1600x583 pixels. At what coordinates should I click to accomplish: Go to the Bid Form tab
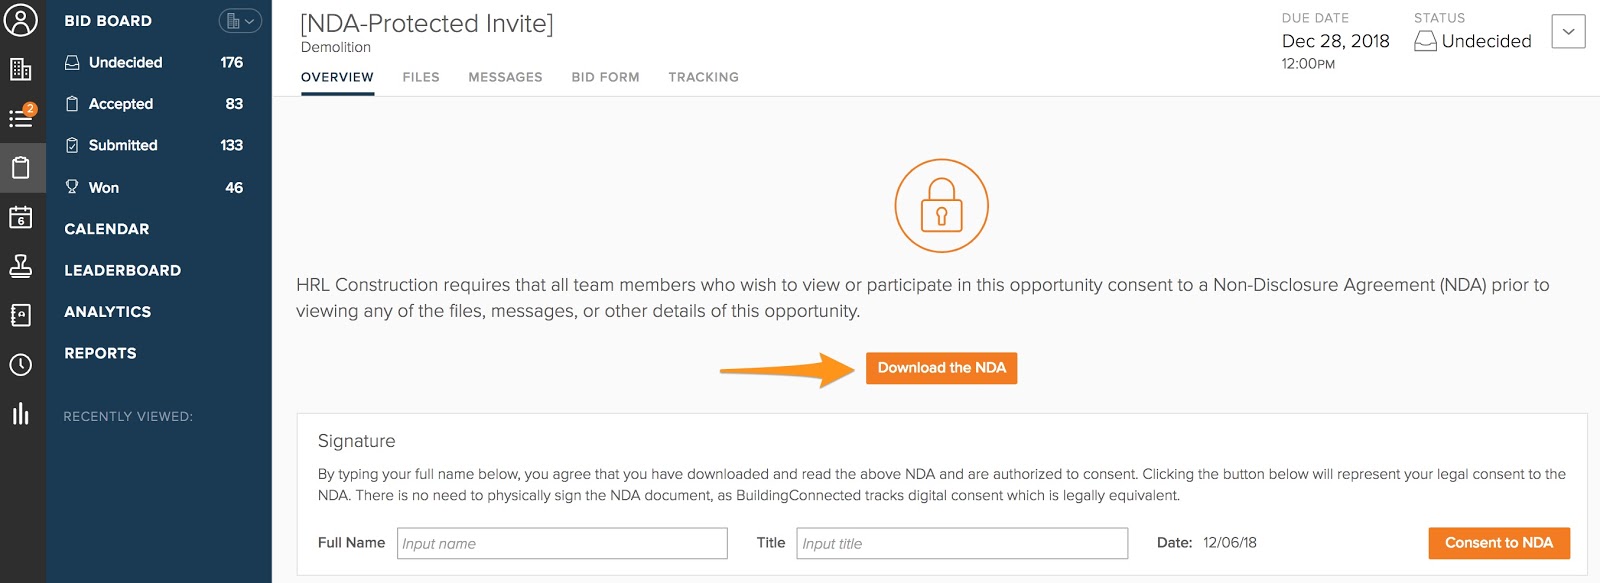point(605,77)
